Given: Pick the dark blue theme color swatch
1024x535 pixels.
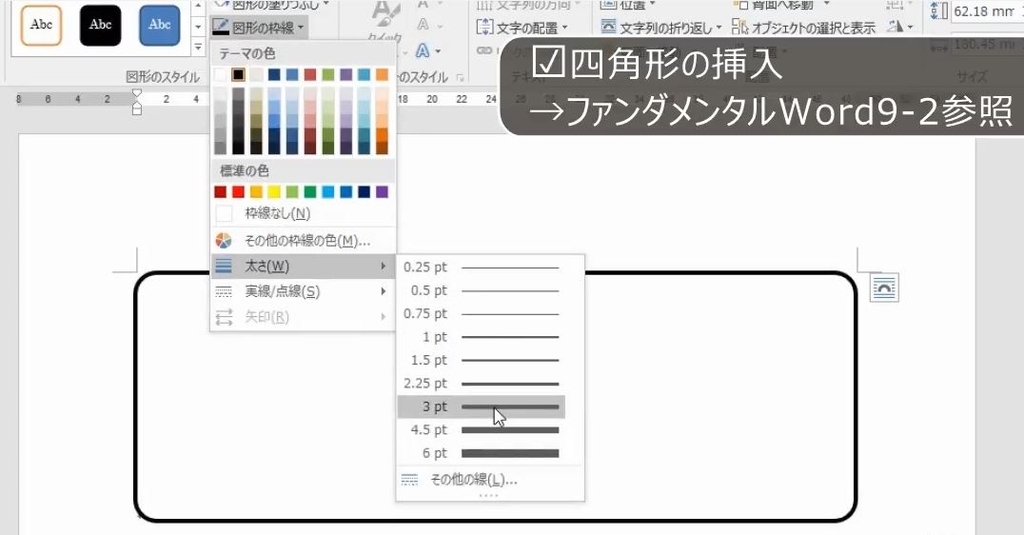Looking at the screenshot, I should tap(274, 74).
